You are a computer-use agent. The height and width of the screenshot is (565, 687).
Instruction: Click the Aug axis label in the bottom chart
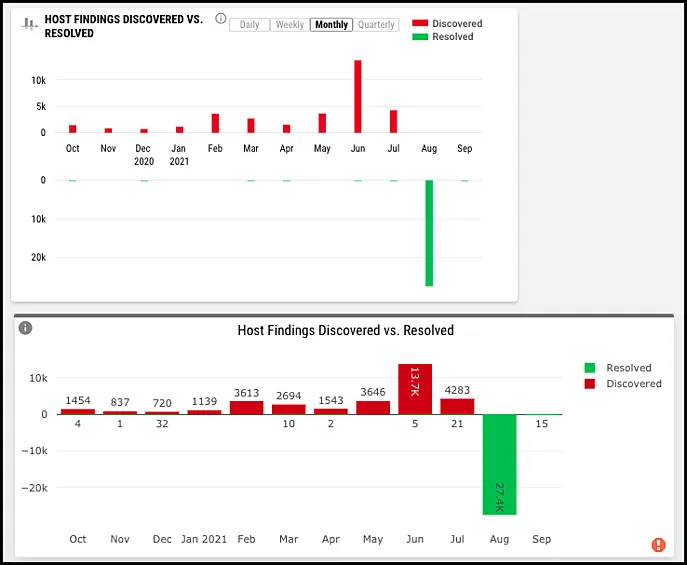[x=499, y=539]
